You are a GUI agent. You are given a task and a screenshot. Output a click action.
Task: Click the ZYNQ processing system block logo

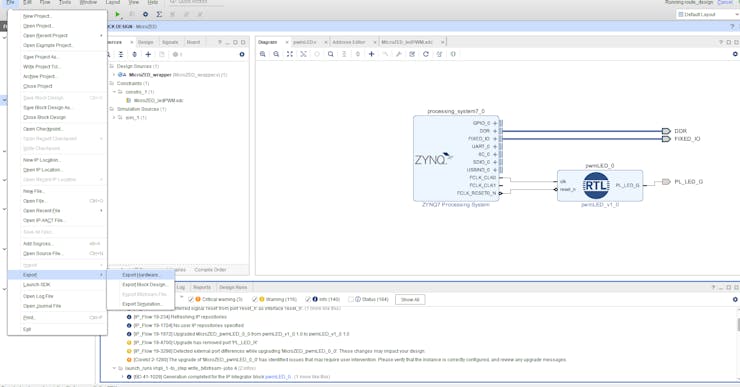[433, 160]
